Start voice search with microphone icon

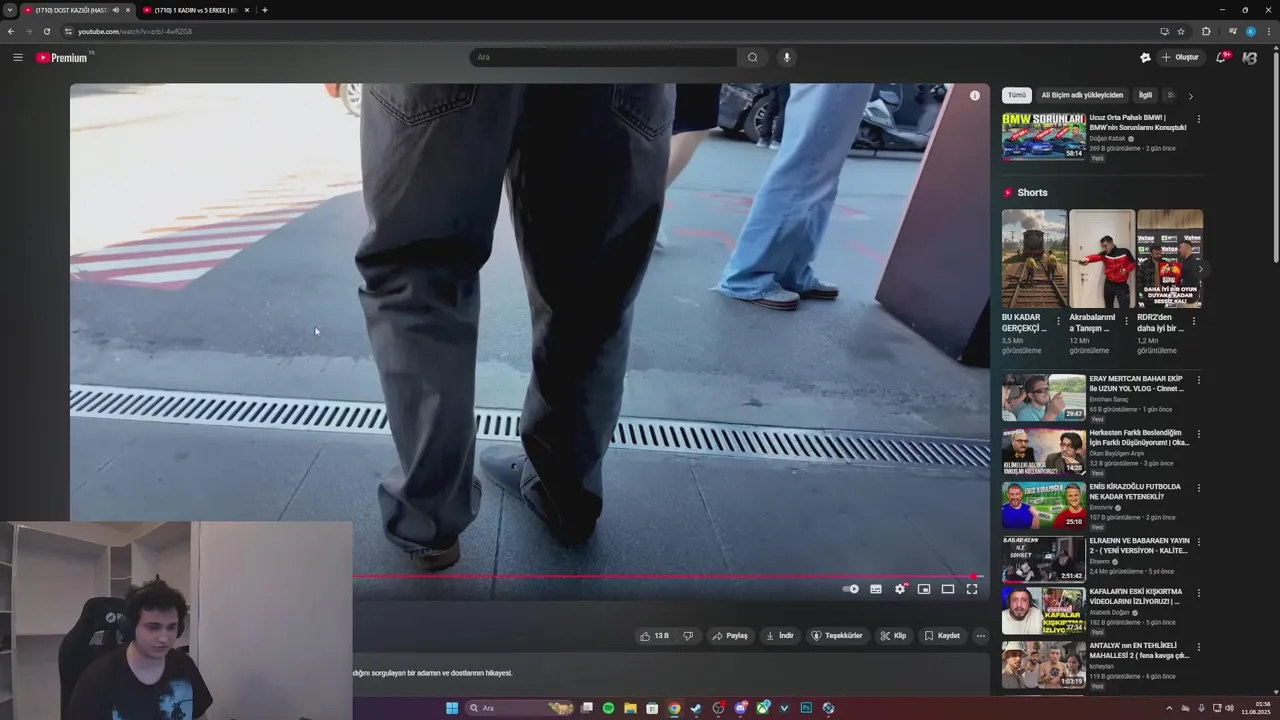pyautogui.click(x=787, y=57)
